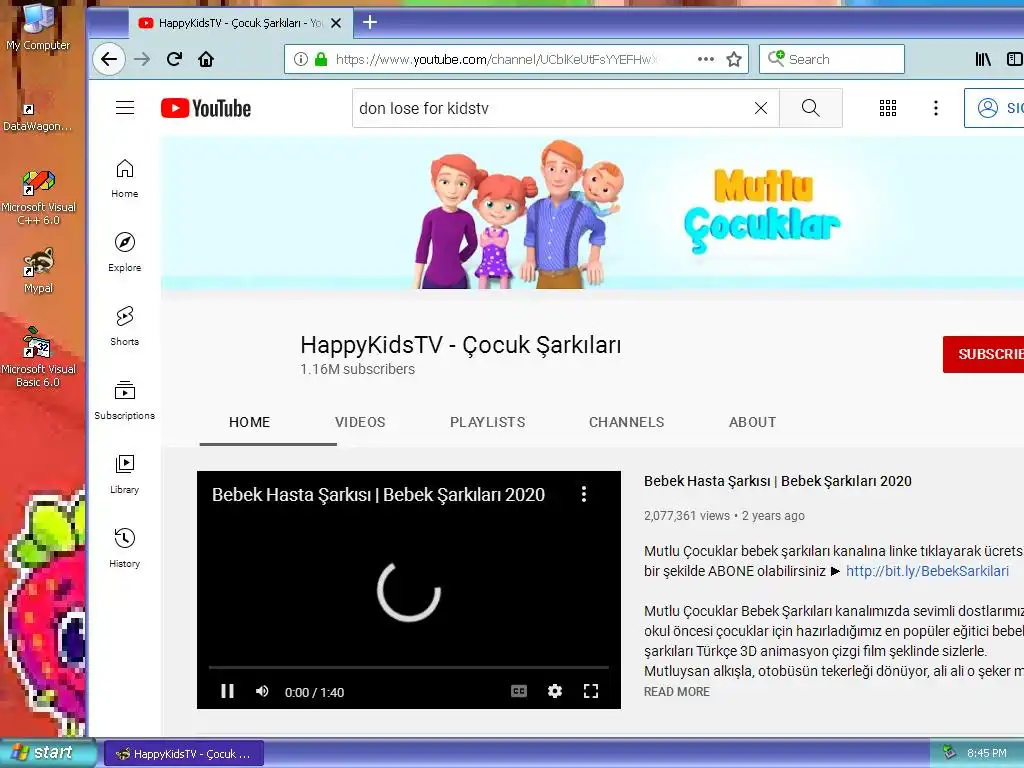Open the Bebek Hasta Şarkısı title link beside the player
The image size is (1024, 768).
(777, 481)
